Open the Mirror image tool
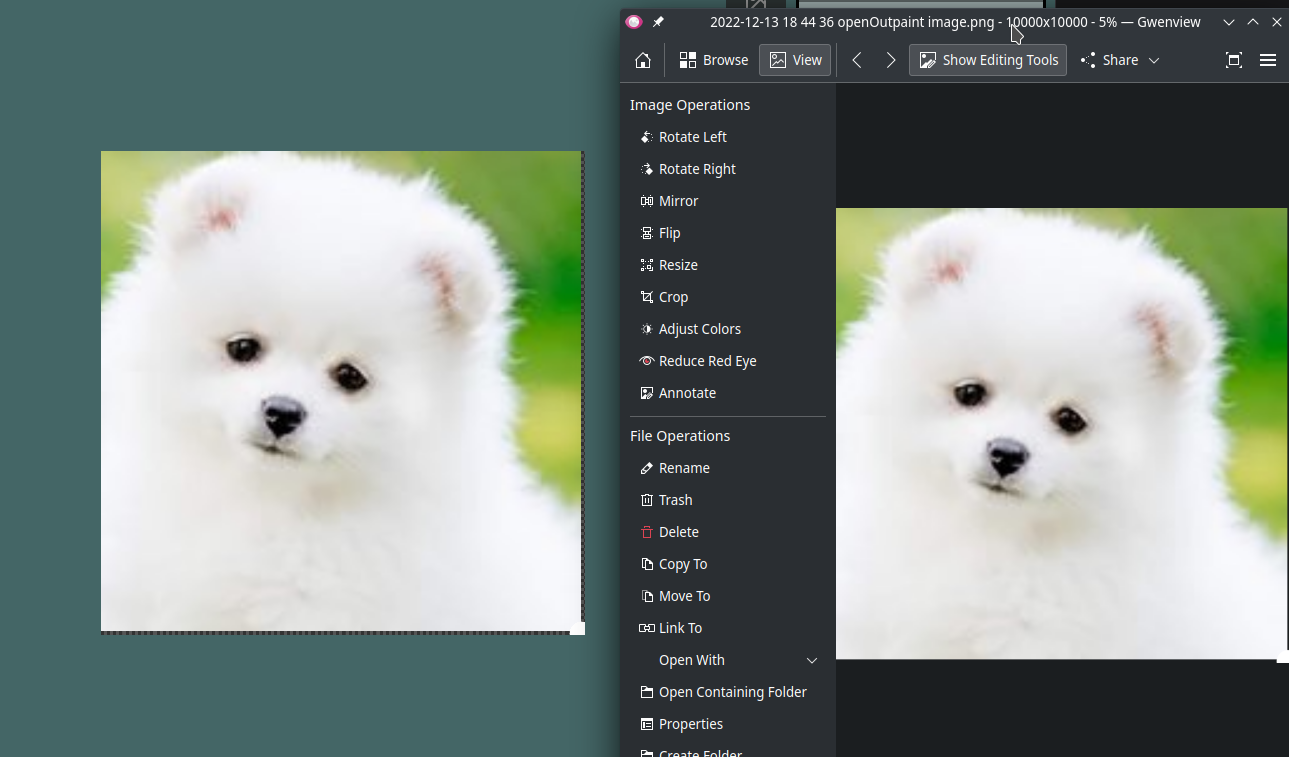Image resolution: width=1289 pixels, height=757 pixels. click(677, 200)
